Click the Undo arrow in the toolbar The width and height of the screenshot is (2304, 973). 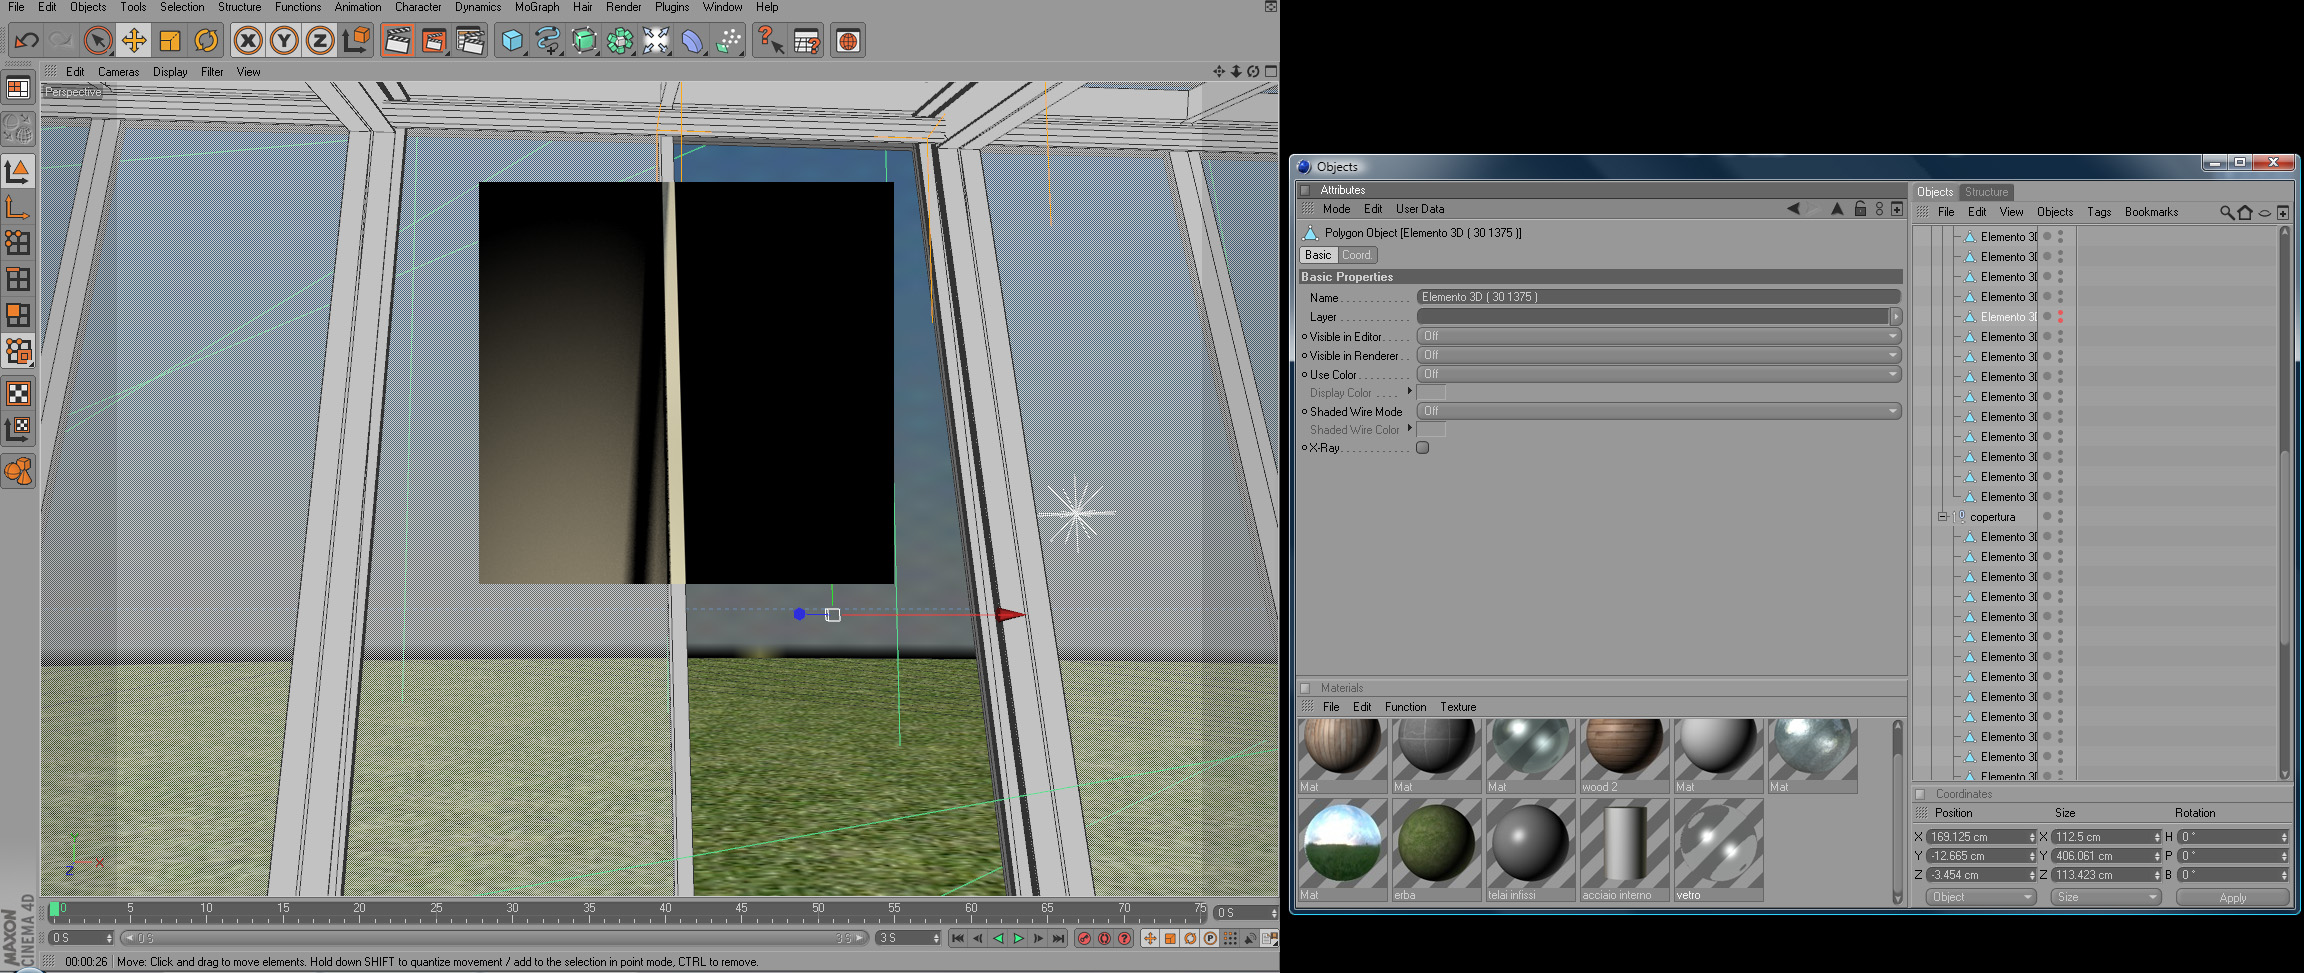[x=26, y=41]
